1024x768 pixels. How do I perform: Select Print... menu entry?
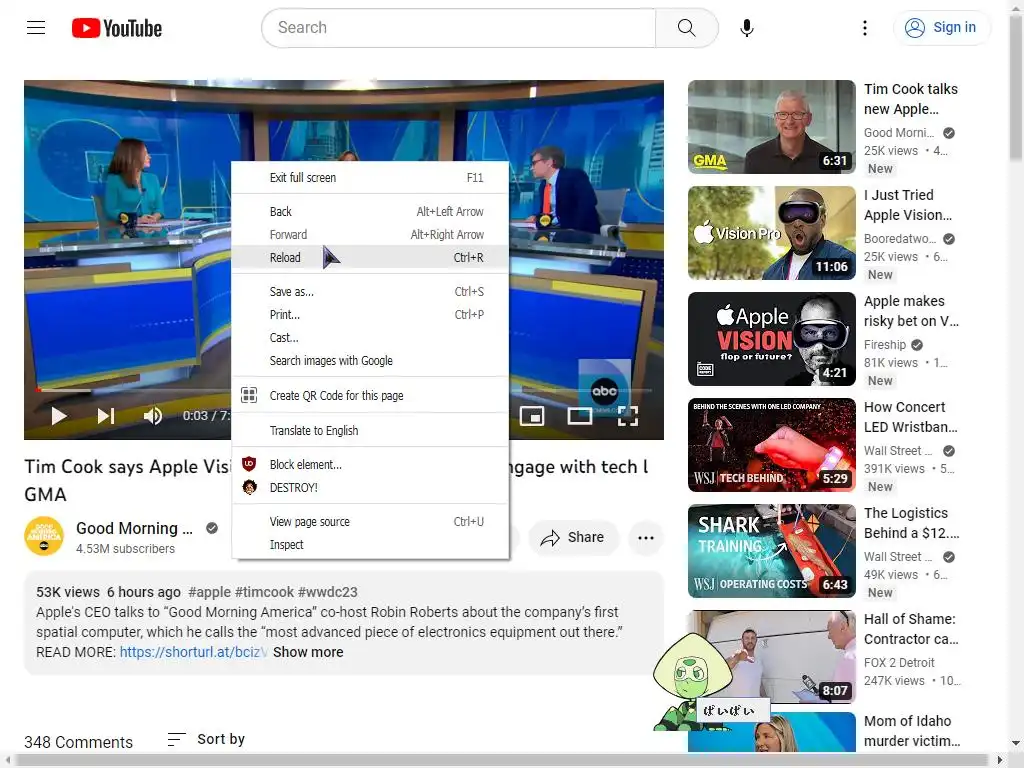pos(370,315)
